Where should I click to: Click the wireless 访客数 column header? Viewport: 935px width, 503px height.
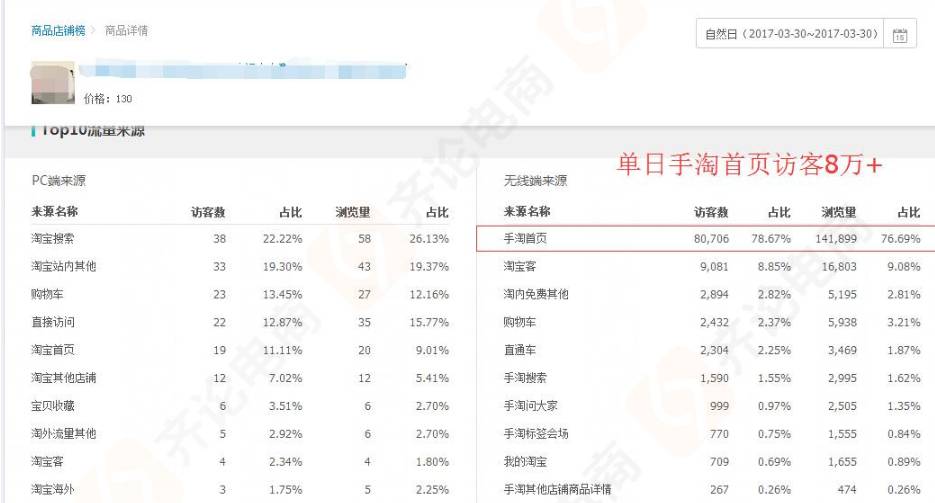point(711,212)
